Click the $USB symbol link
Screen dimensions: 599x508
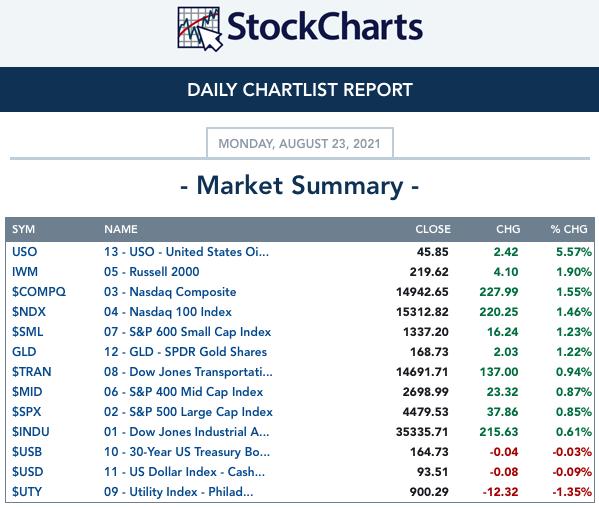pyautogui.click(x=27, y=452)
